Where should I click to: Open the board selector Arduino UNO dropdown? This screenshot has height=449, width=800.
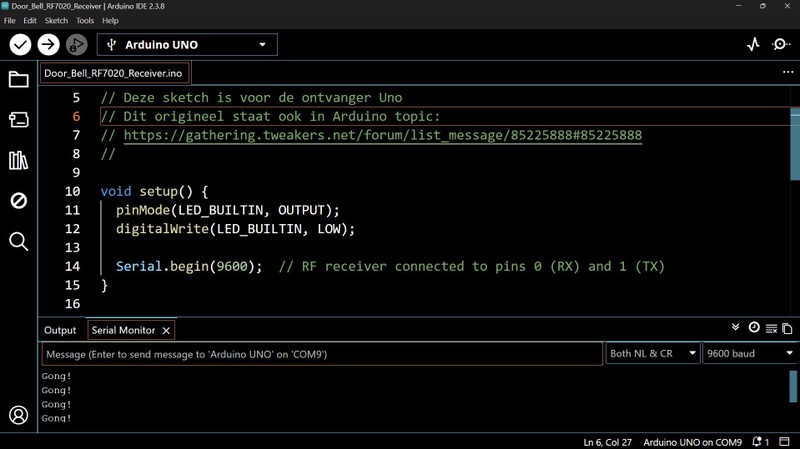(x=187, y=45)
